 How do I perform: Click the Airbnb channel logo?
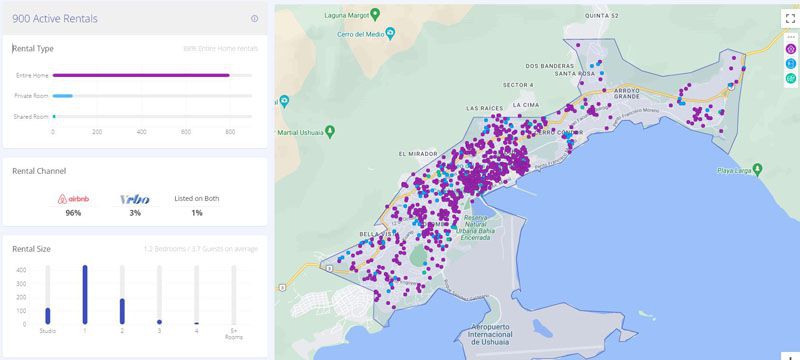[73, 199]
